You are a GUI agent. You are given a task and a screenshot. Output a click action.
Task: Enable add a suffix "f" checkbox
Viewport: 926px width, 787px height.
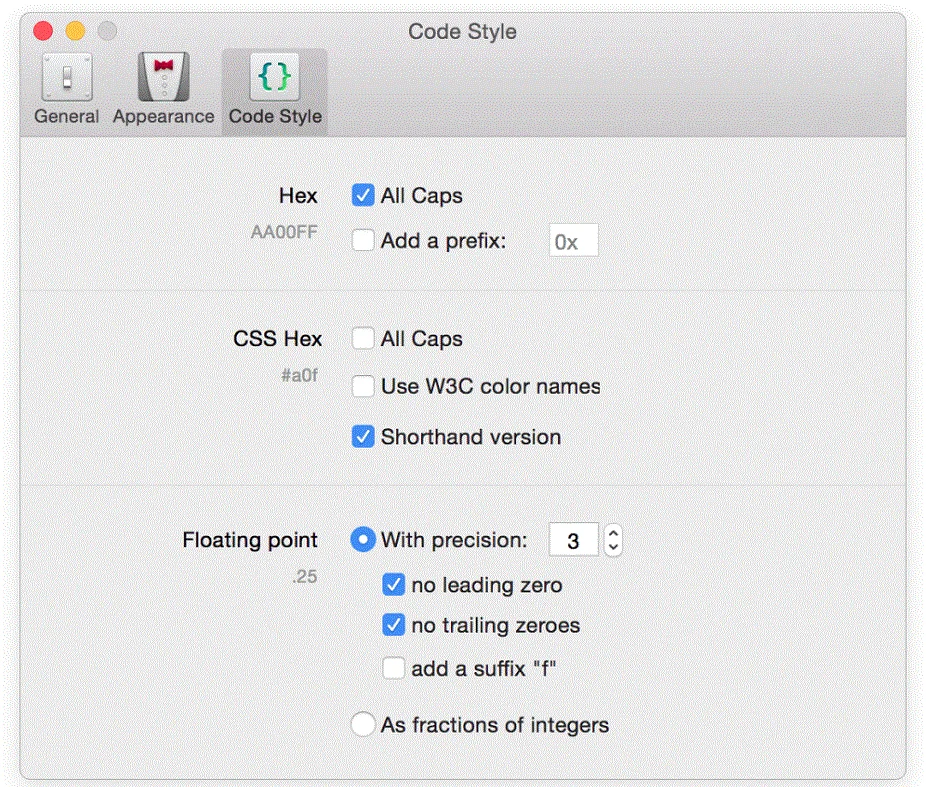pyautogui.click(x=393, y=668)
